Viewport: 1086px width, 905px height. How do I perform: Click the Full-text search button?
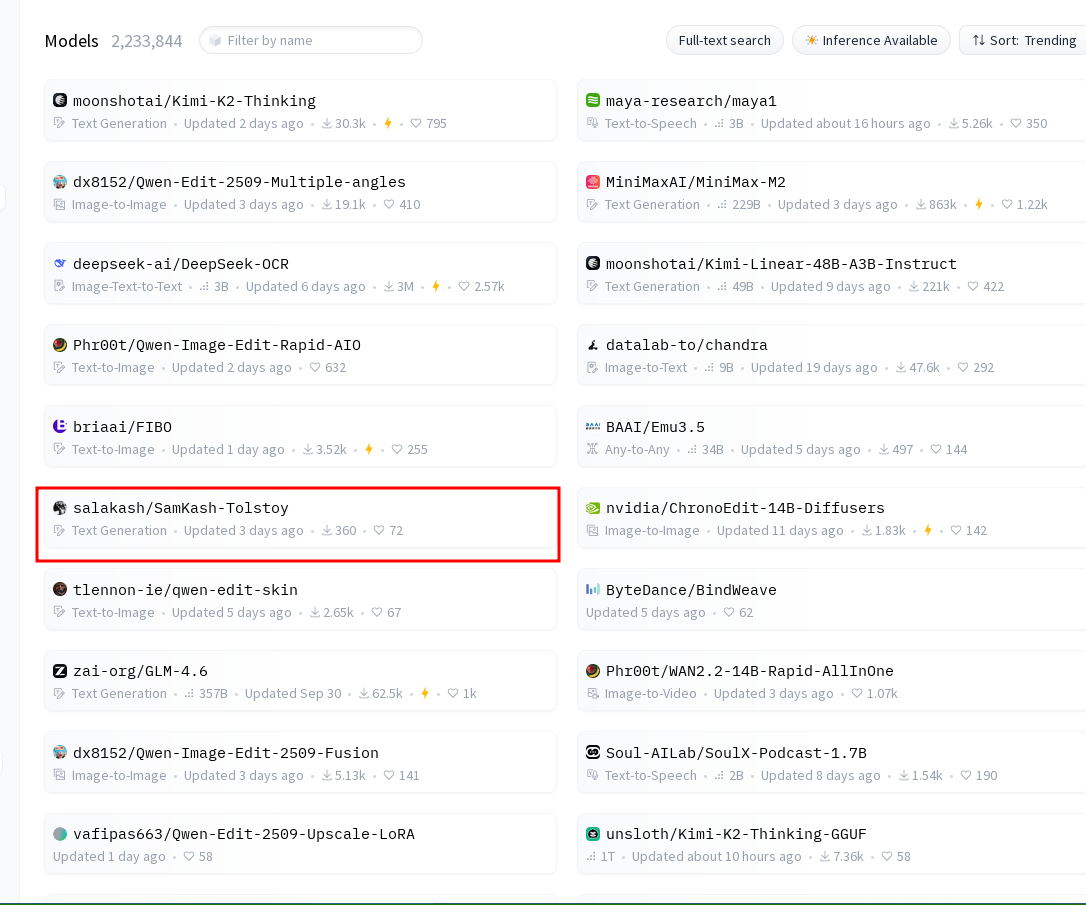click(724, 40)
